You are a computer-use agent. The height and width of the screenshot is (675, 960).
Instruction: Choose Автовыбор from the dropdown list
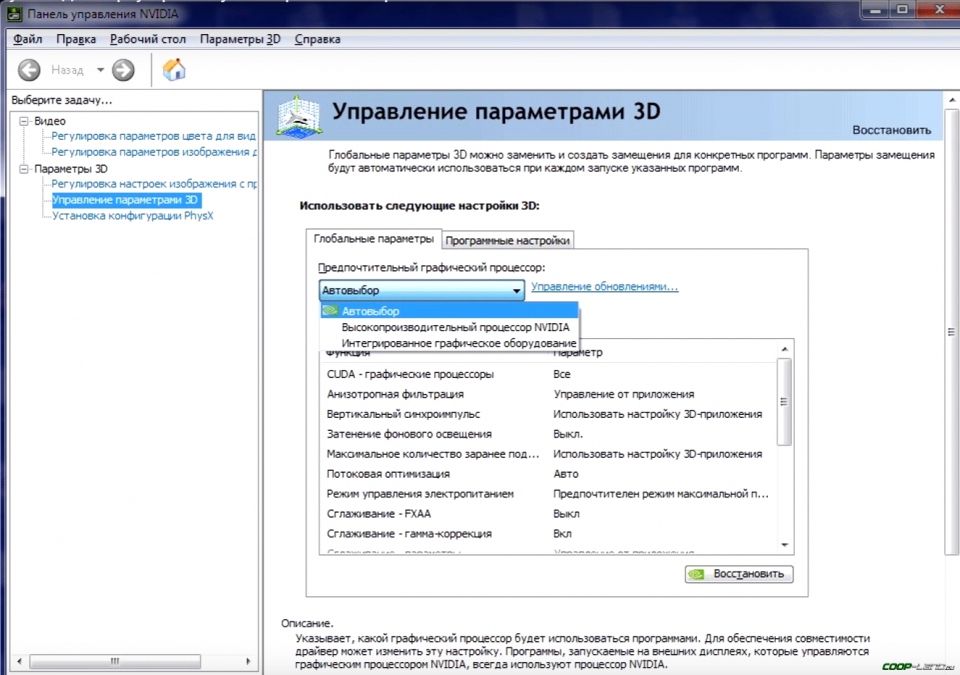[x=449, y=311]
